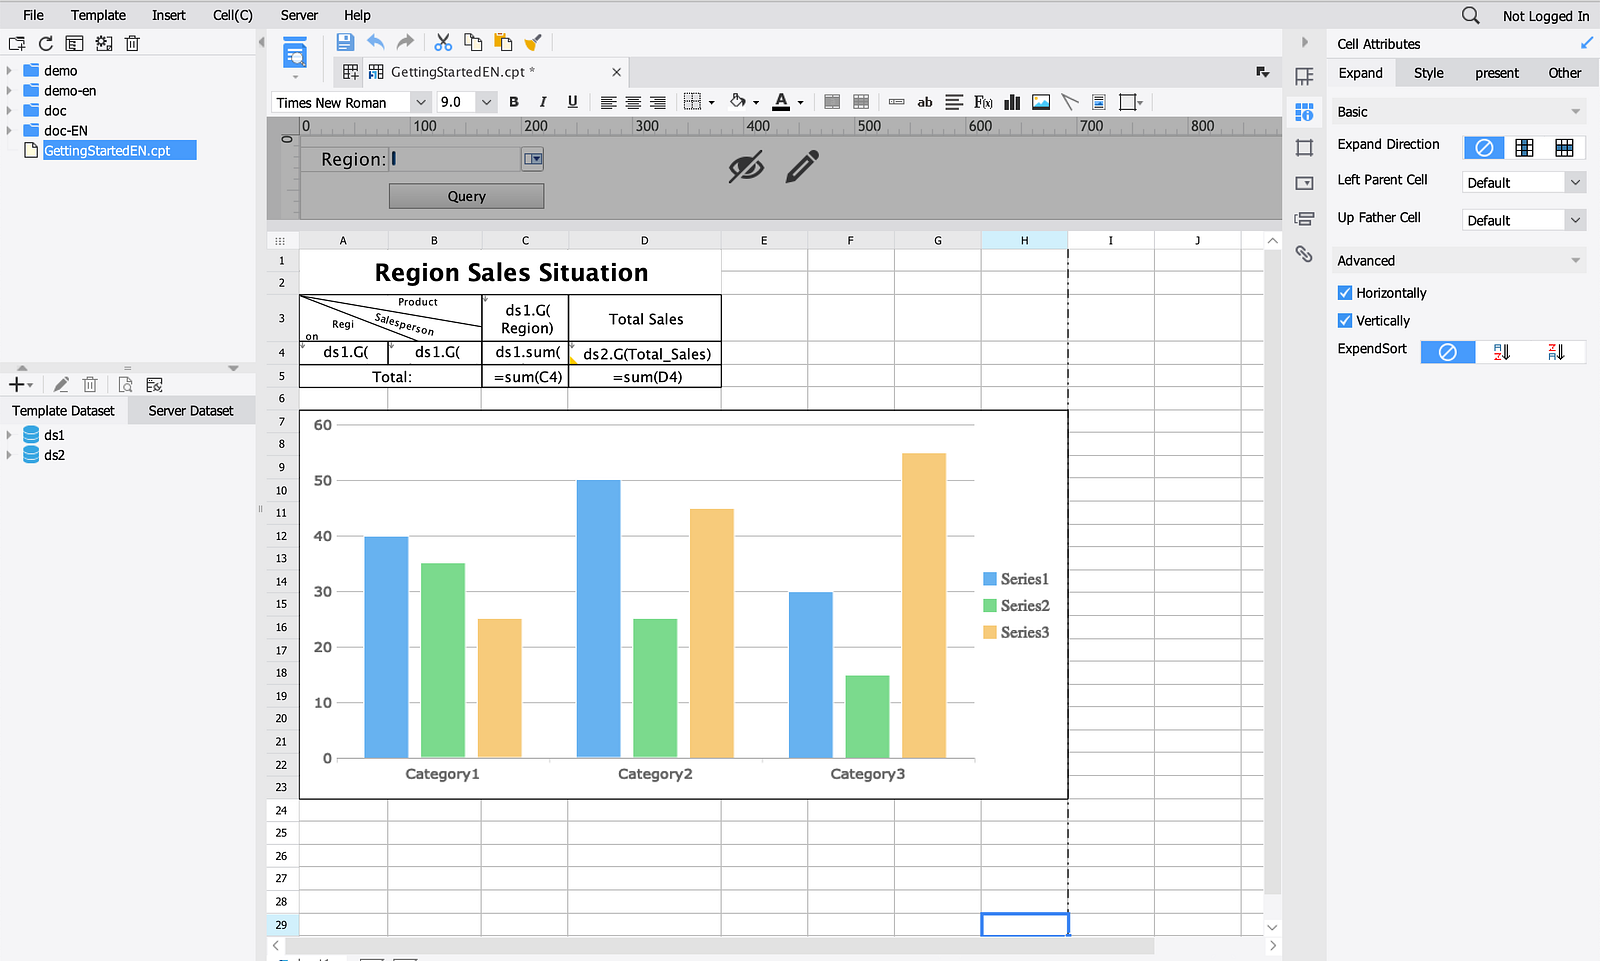Save the template with the floppy disk icon

tap(345, 42)
